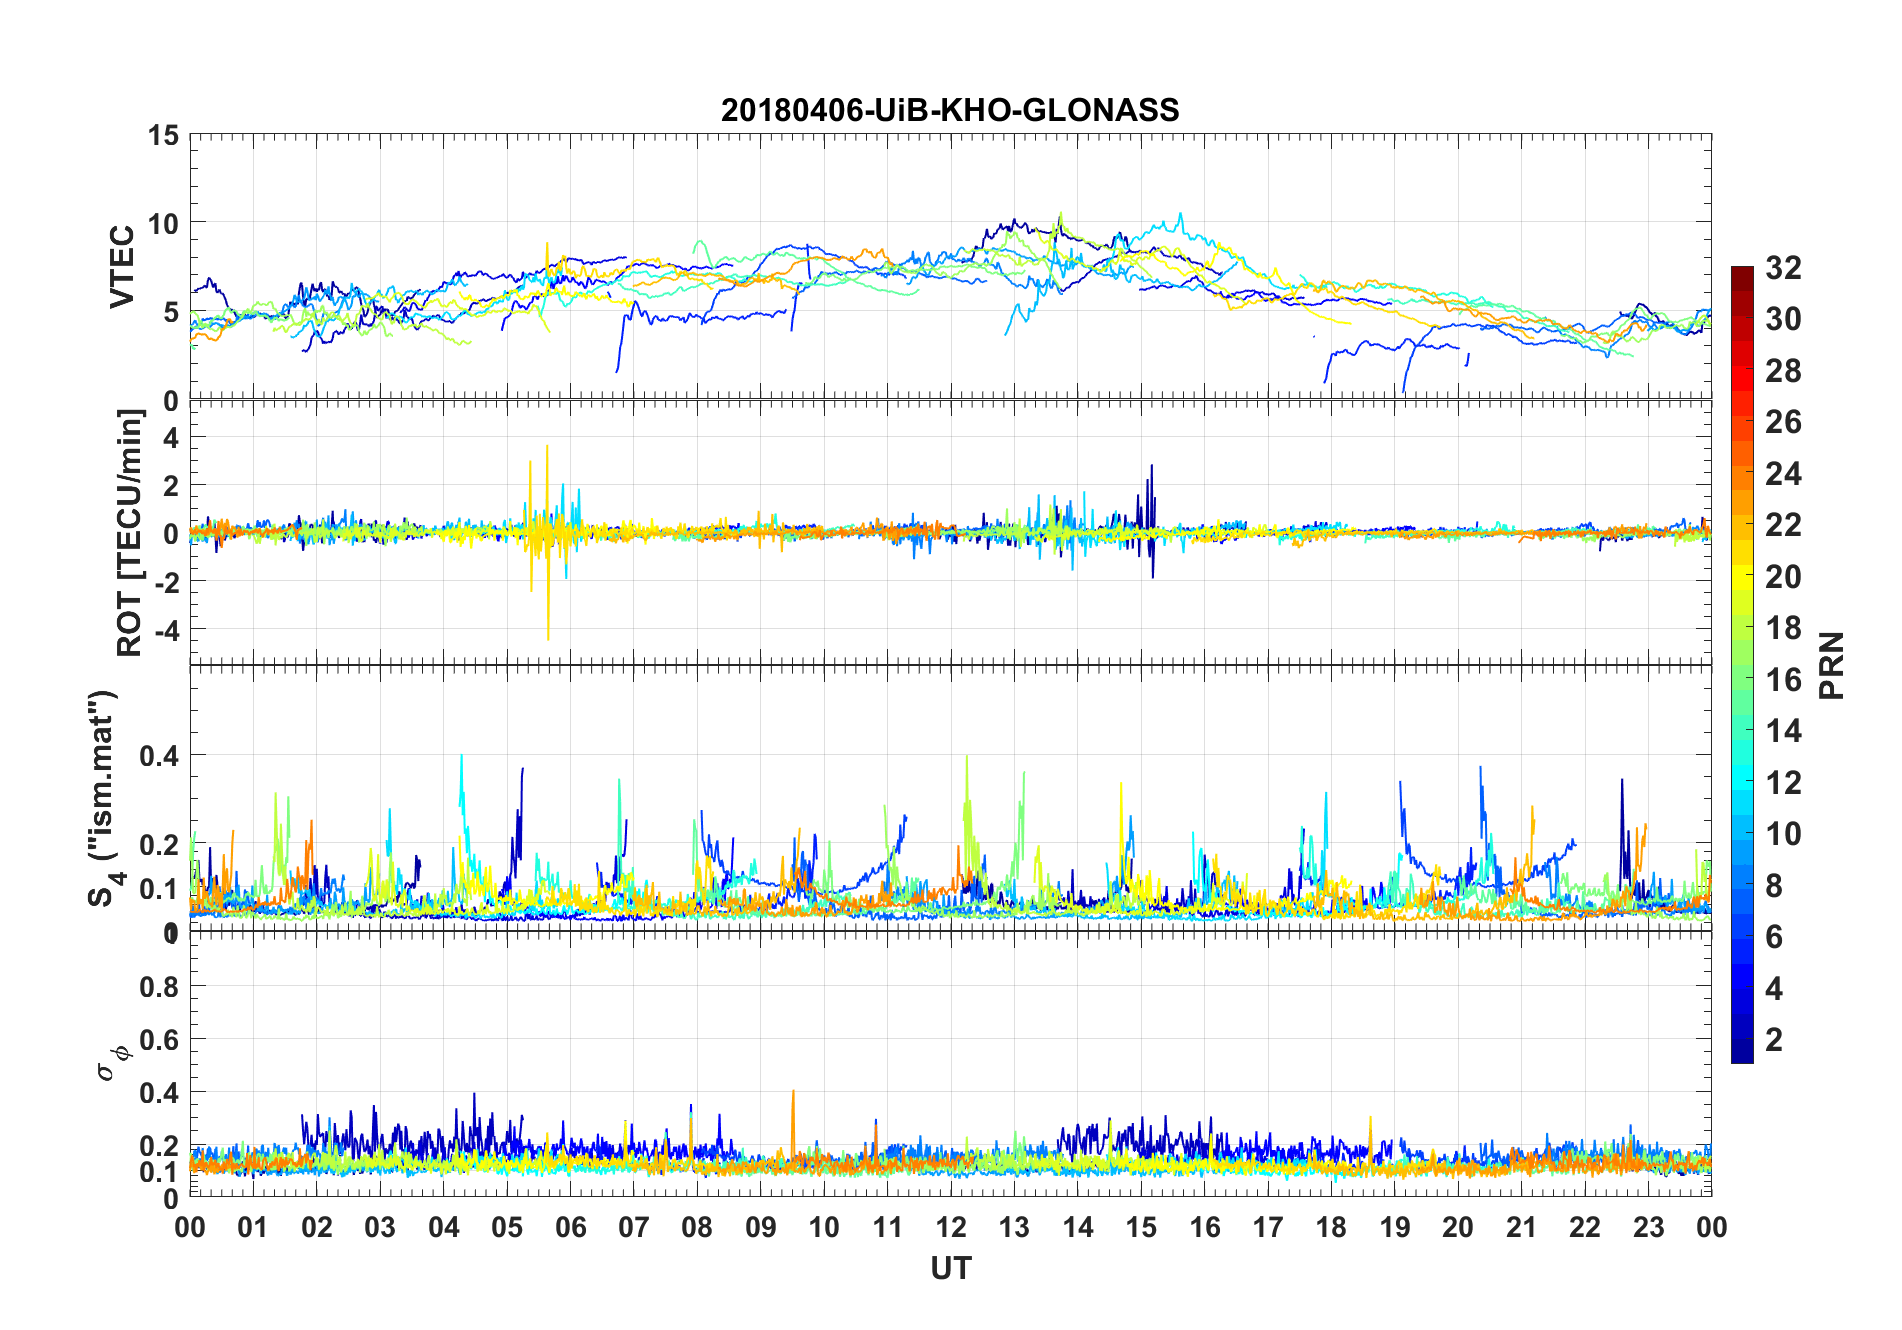This screenshot has height=1330, width=1902.
Task: Click PRN colorbar tick label 8
Action: pyautogui.click(x=1774, y=885)
